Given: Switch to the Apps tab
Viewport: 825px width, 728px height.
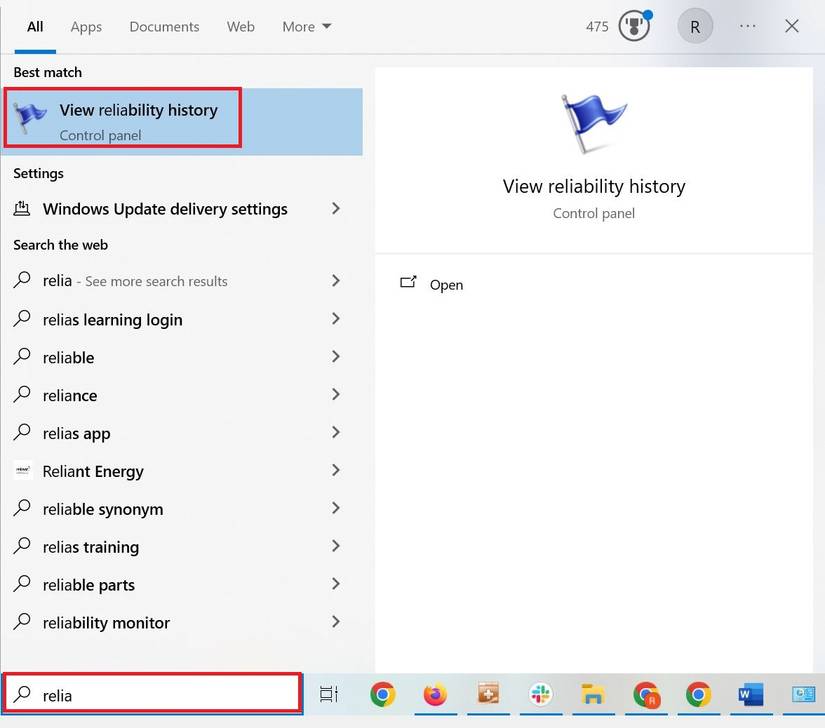Looking at the screenshot, I should (x=86, y=27).
